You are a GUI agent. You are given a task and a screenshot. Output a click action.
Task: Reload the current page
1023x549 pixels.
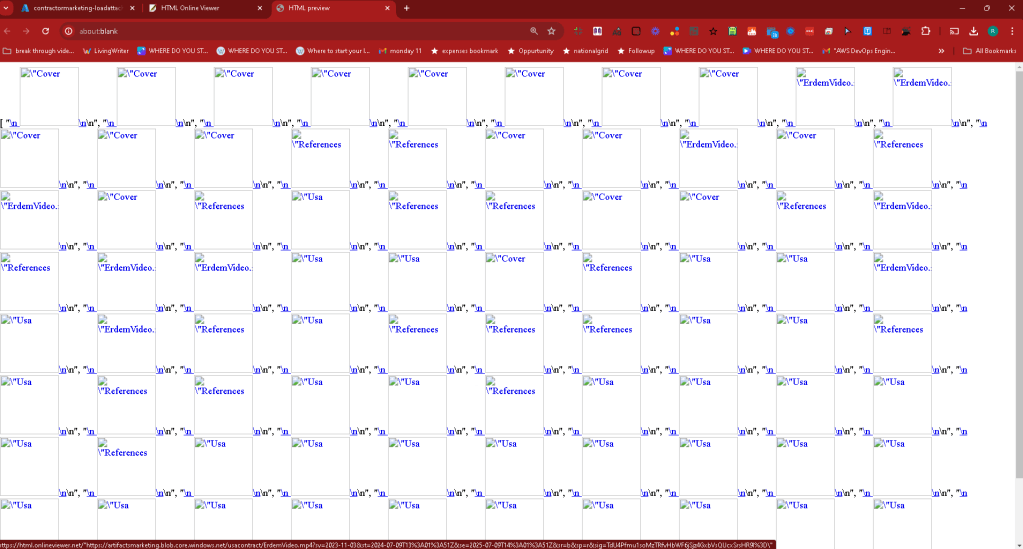pyautogui.click(x=45, y=31)
